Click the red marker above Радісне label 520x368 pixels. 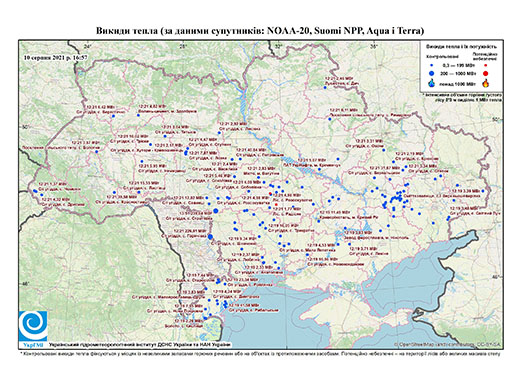pyautogui.click(x=276, y=204)
